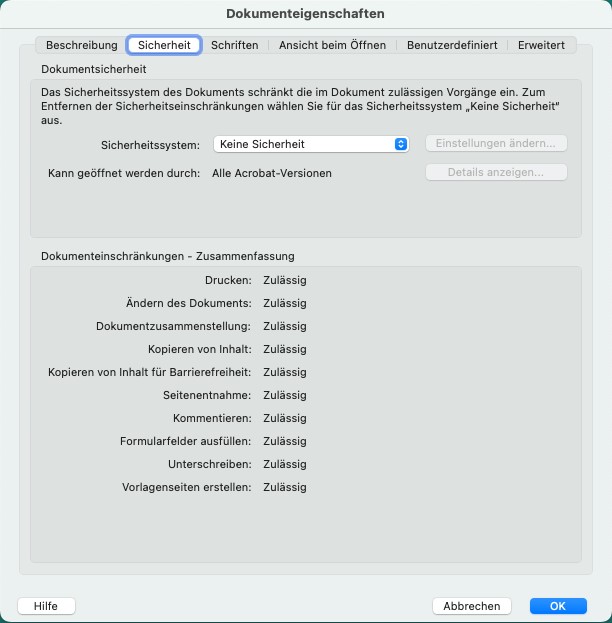
Task: Select the Sicherheit tab
Action: 164,45
